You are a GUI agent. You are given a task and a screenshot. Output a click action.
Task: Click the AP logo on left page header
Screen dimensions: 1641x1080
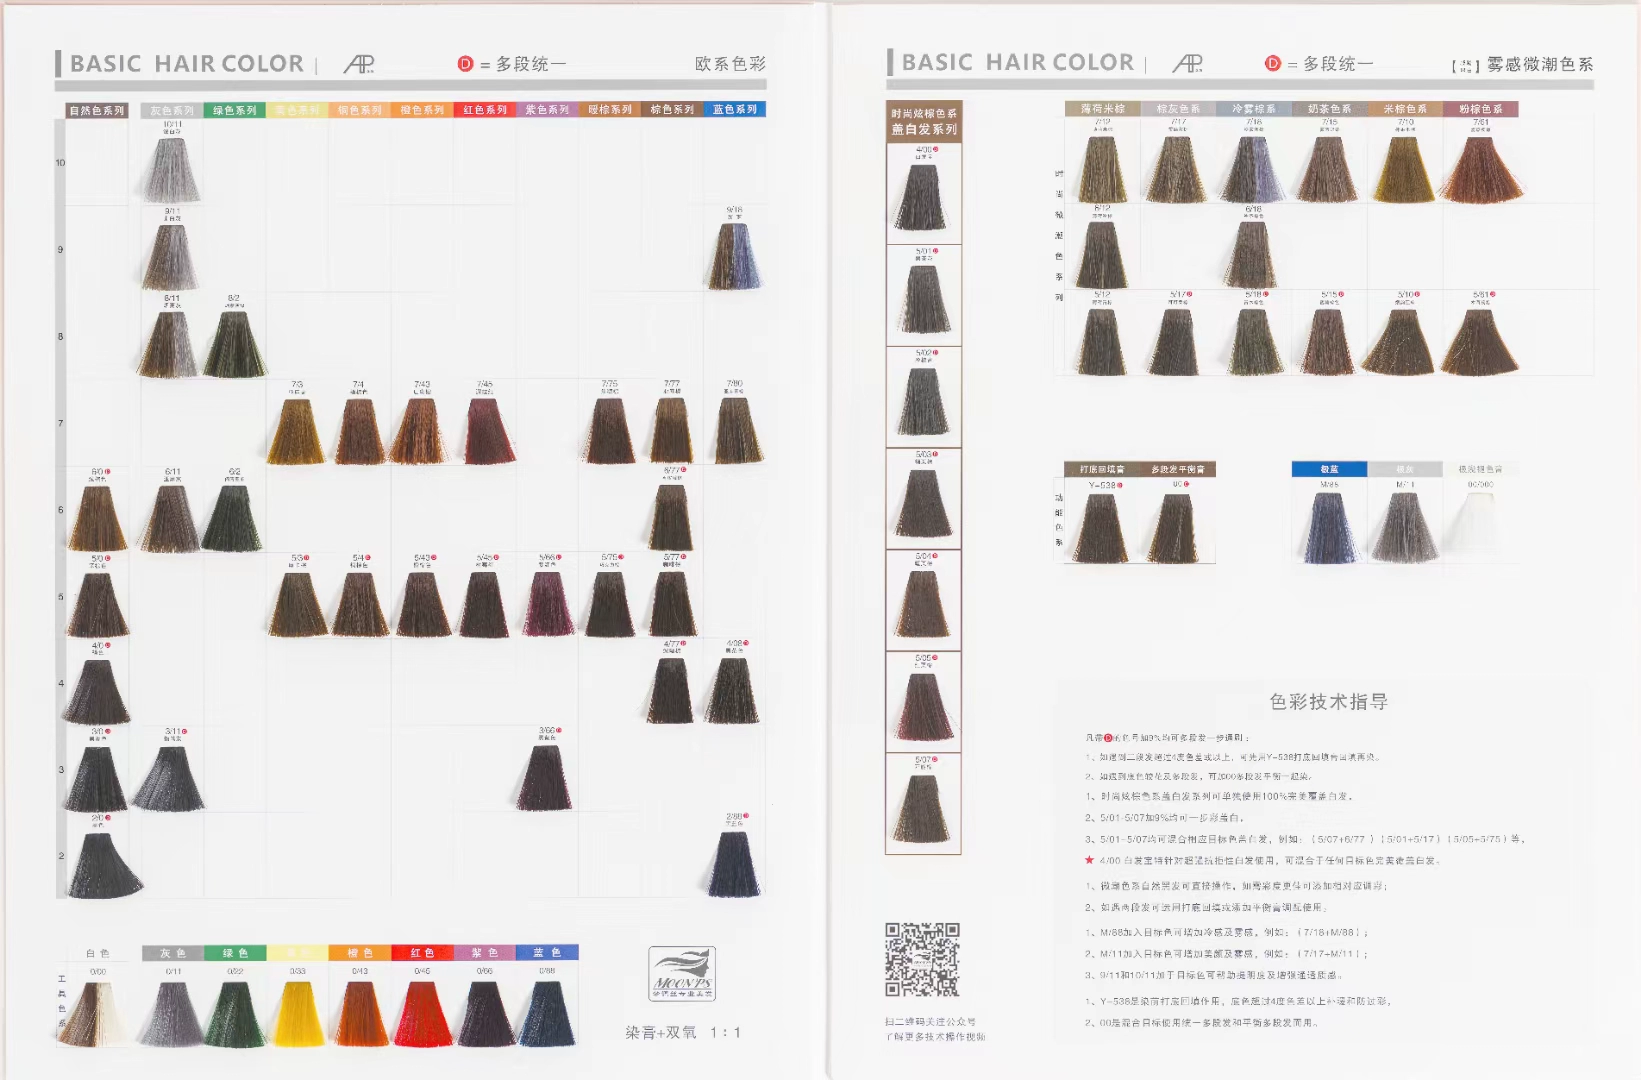tap(359, 65)
